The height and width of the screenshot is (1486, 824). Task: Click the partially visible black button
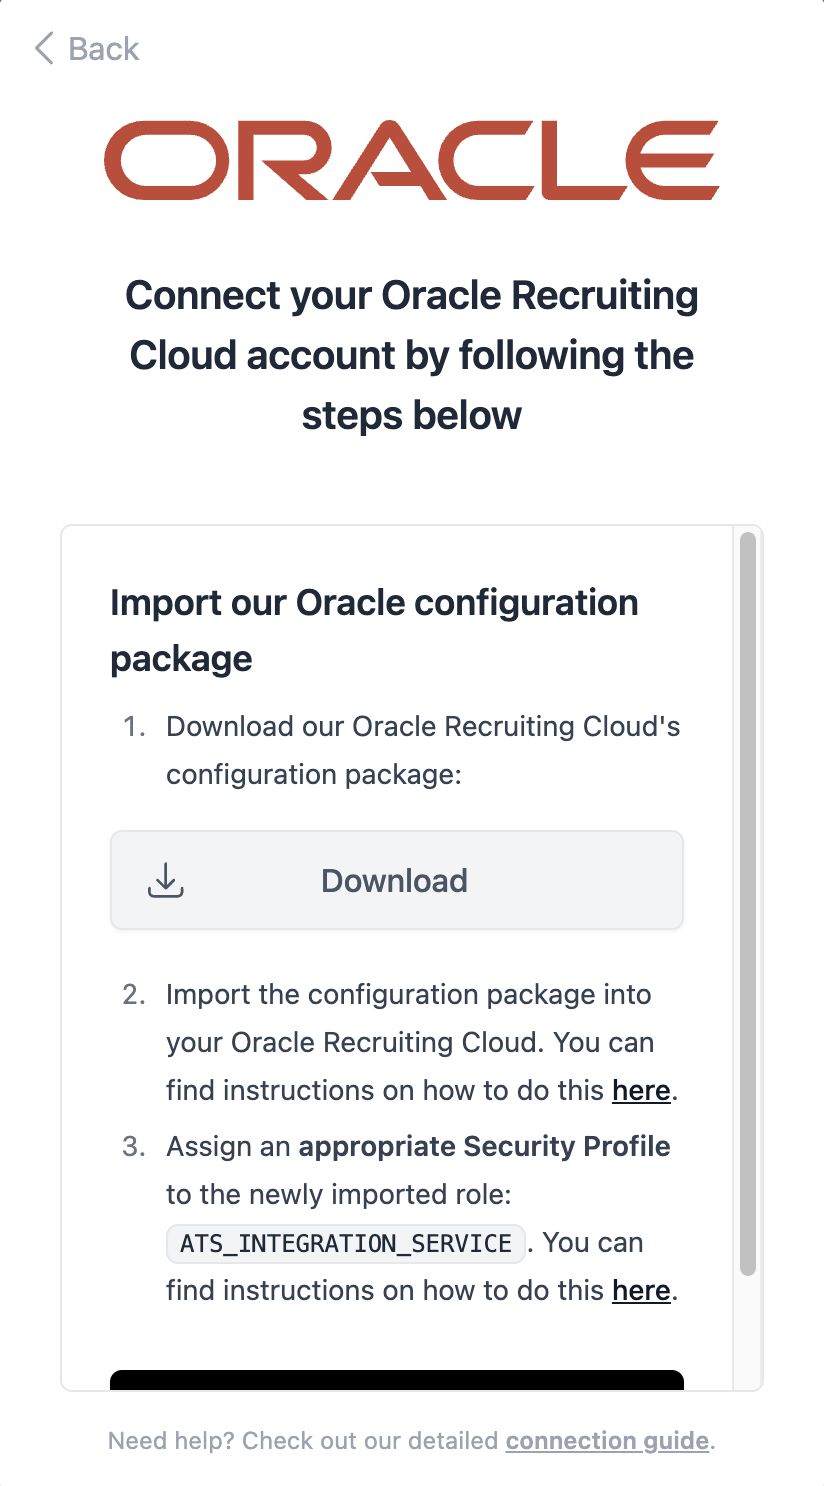pyautogui.click(x=396, y=1380)
